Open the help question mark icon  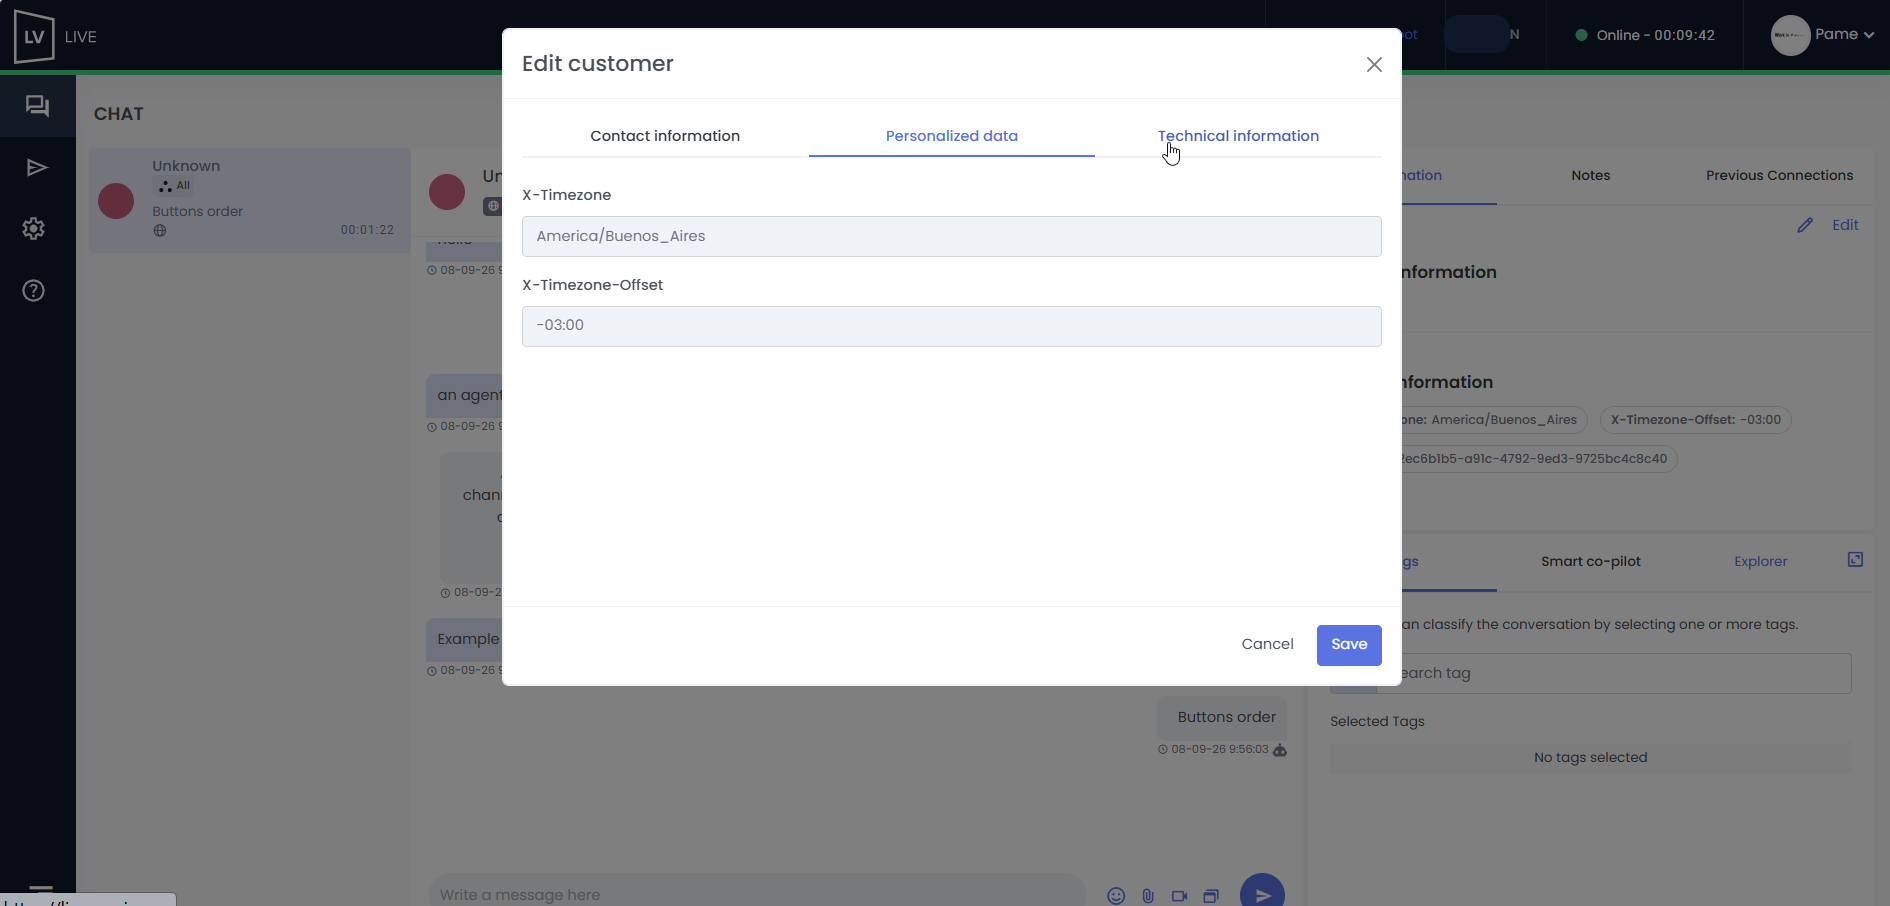point(34,291)
